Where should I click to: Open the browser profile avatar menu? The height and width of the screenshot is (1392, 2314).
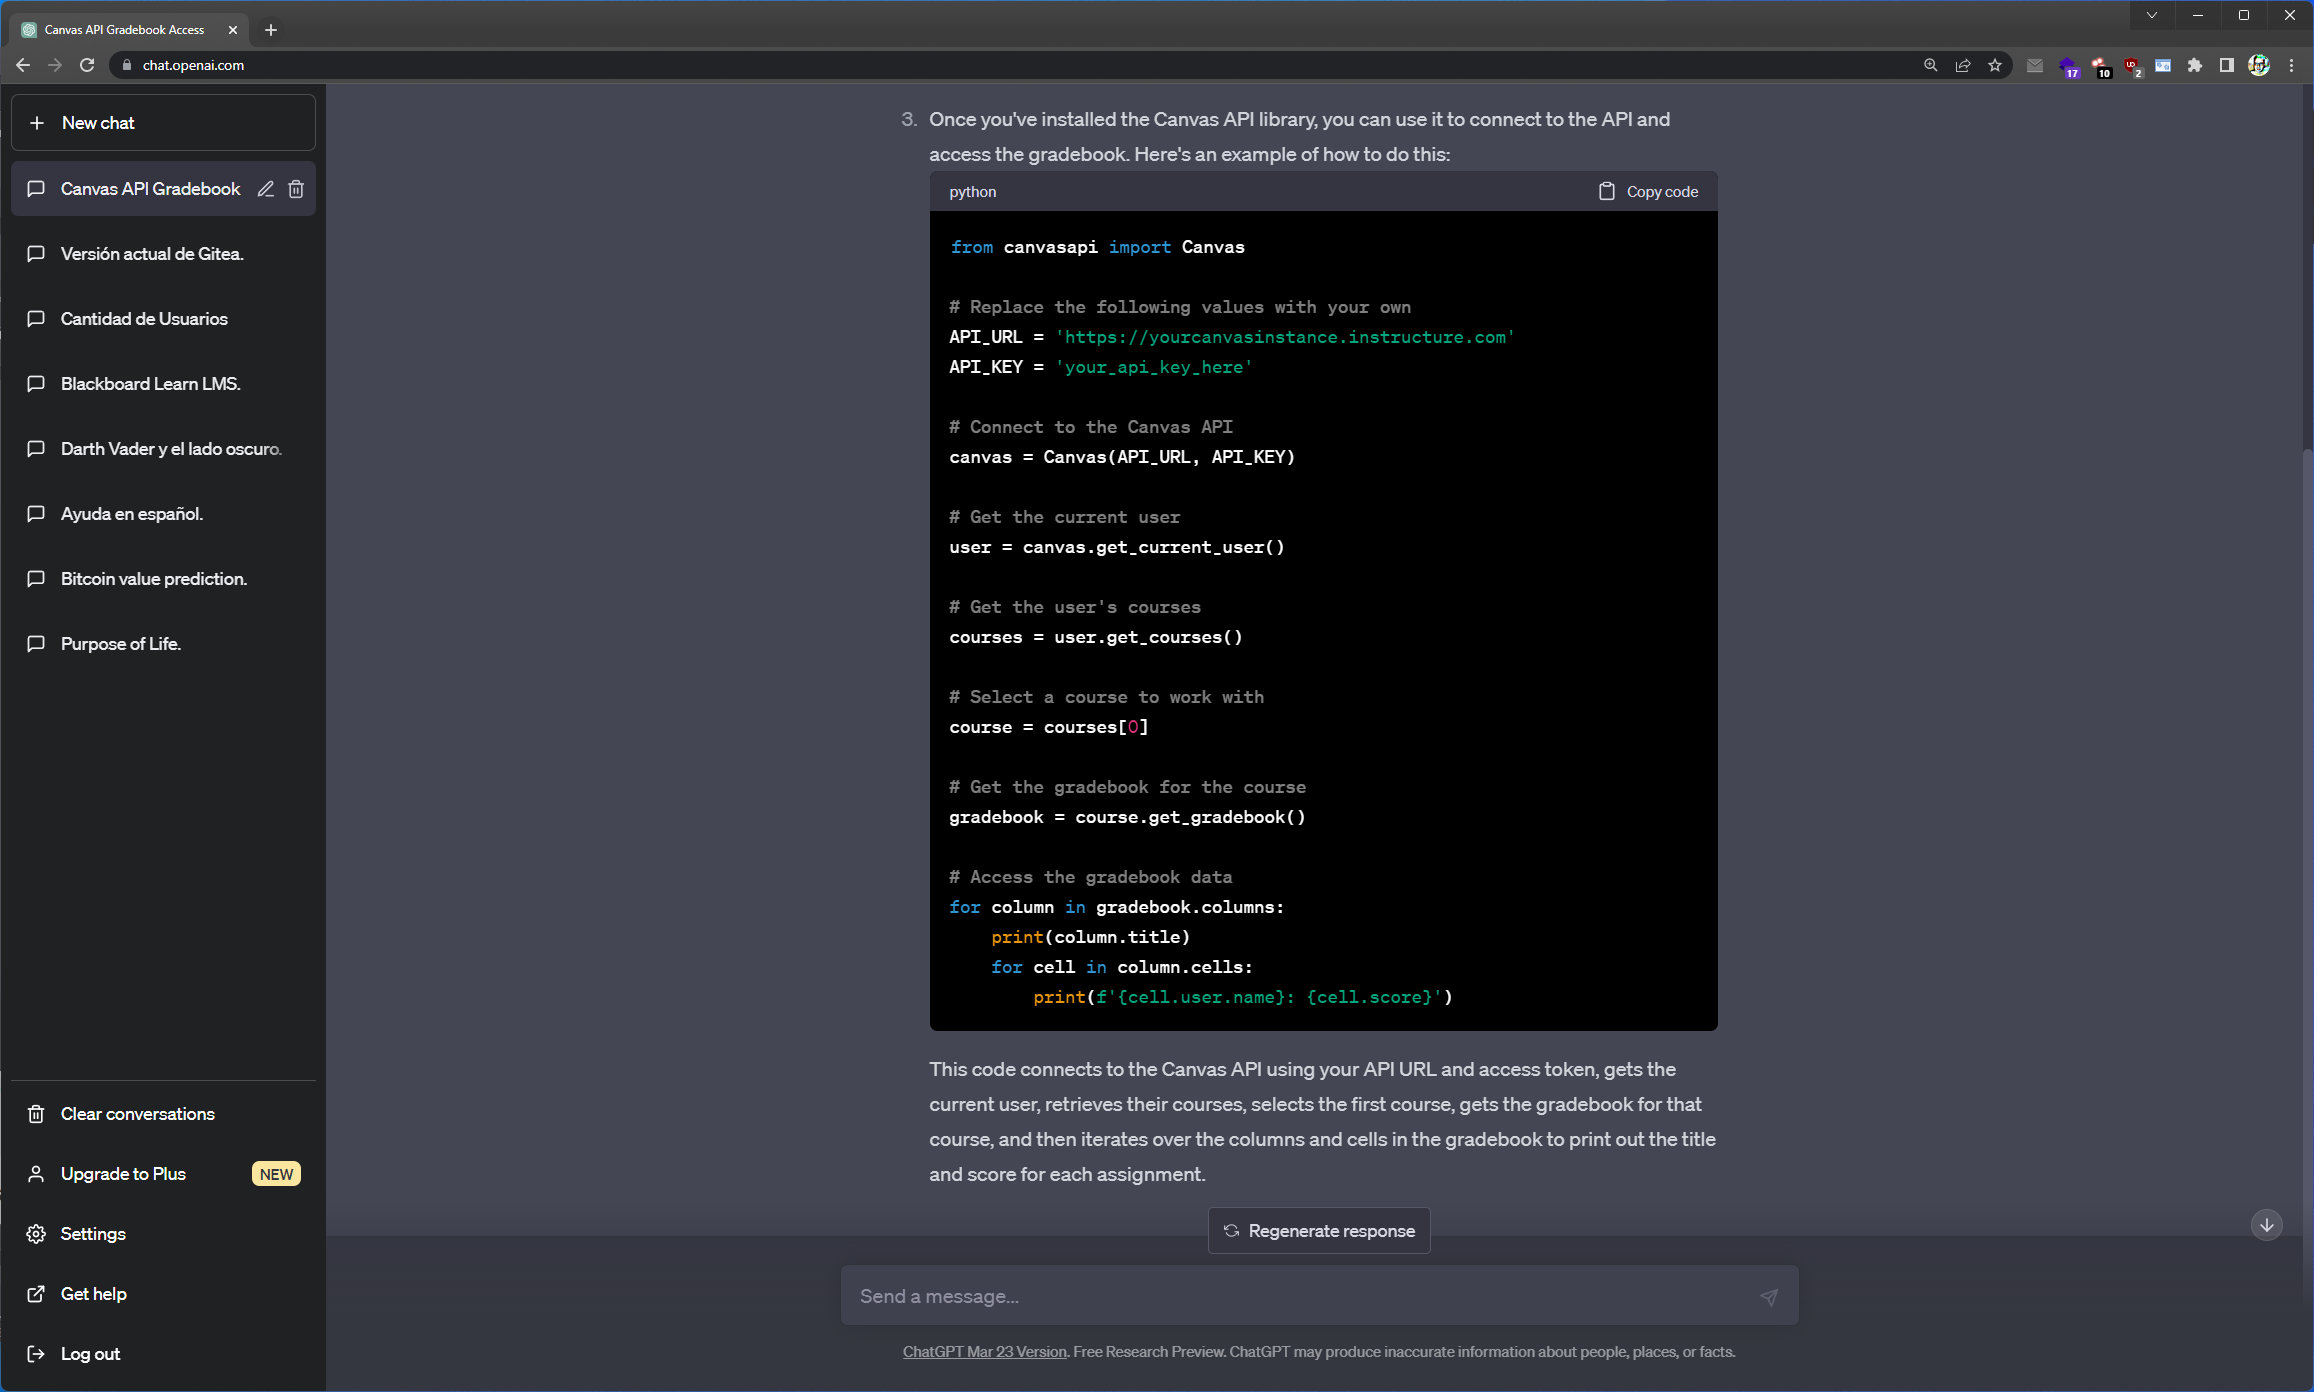click(x=2259, y=65)
